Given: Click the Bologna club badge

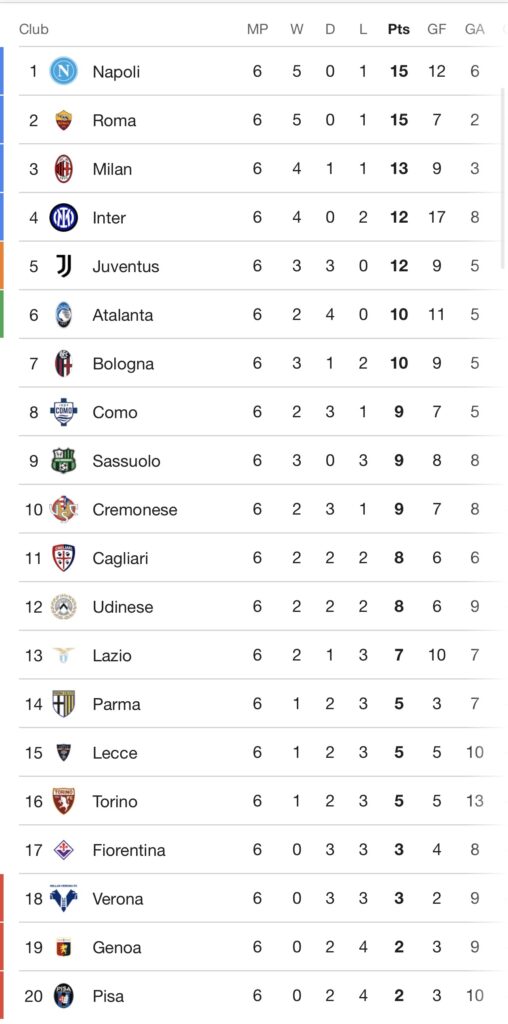Looking at the screenshot, I should click(63, 363).
